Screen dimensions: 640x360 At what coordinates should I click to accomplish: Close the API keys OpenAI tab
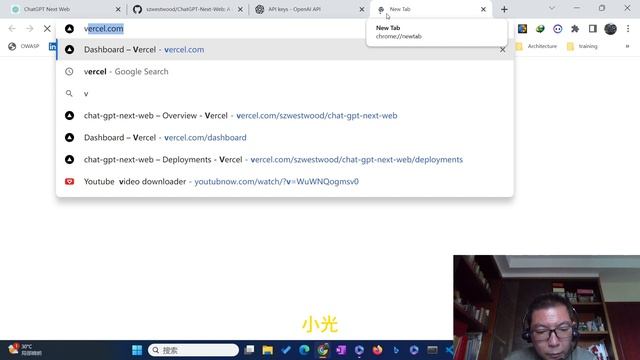[362, 9]
